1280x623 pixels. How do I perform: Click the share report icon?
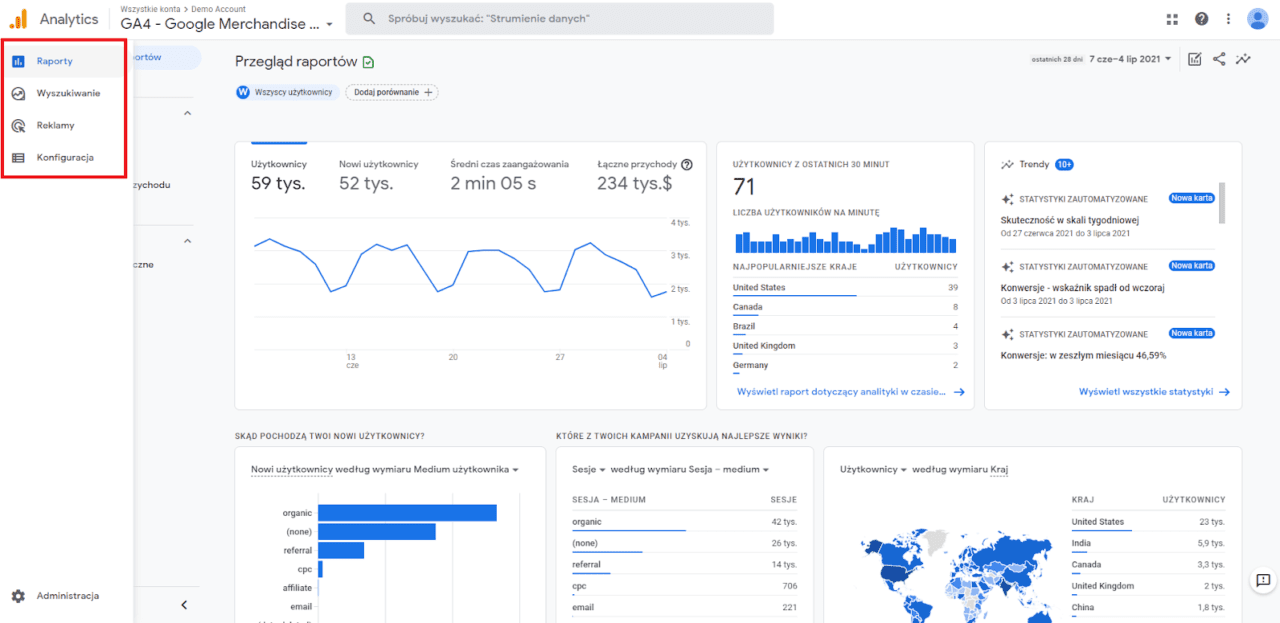click(x=1219, y=59)
